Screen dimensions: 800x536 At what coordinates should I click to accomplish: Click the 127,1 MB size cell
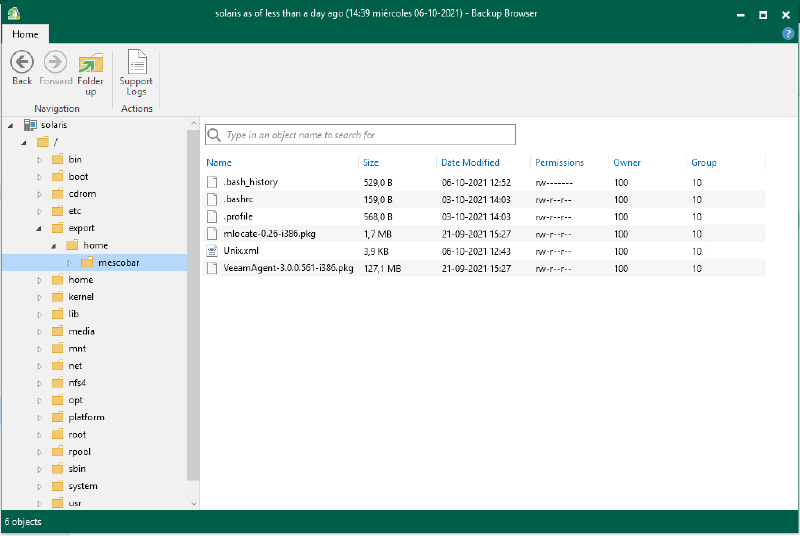point(382,268)
